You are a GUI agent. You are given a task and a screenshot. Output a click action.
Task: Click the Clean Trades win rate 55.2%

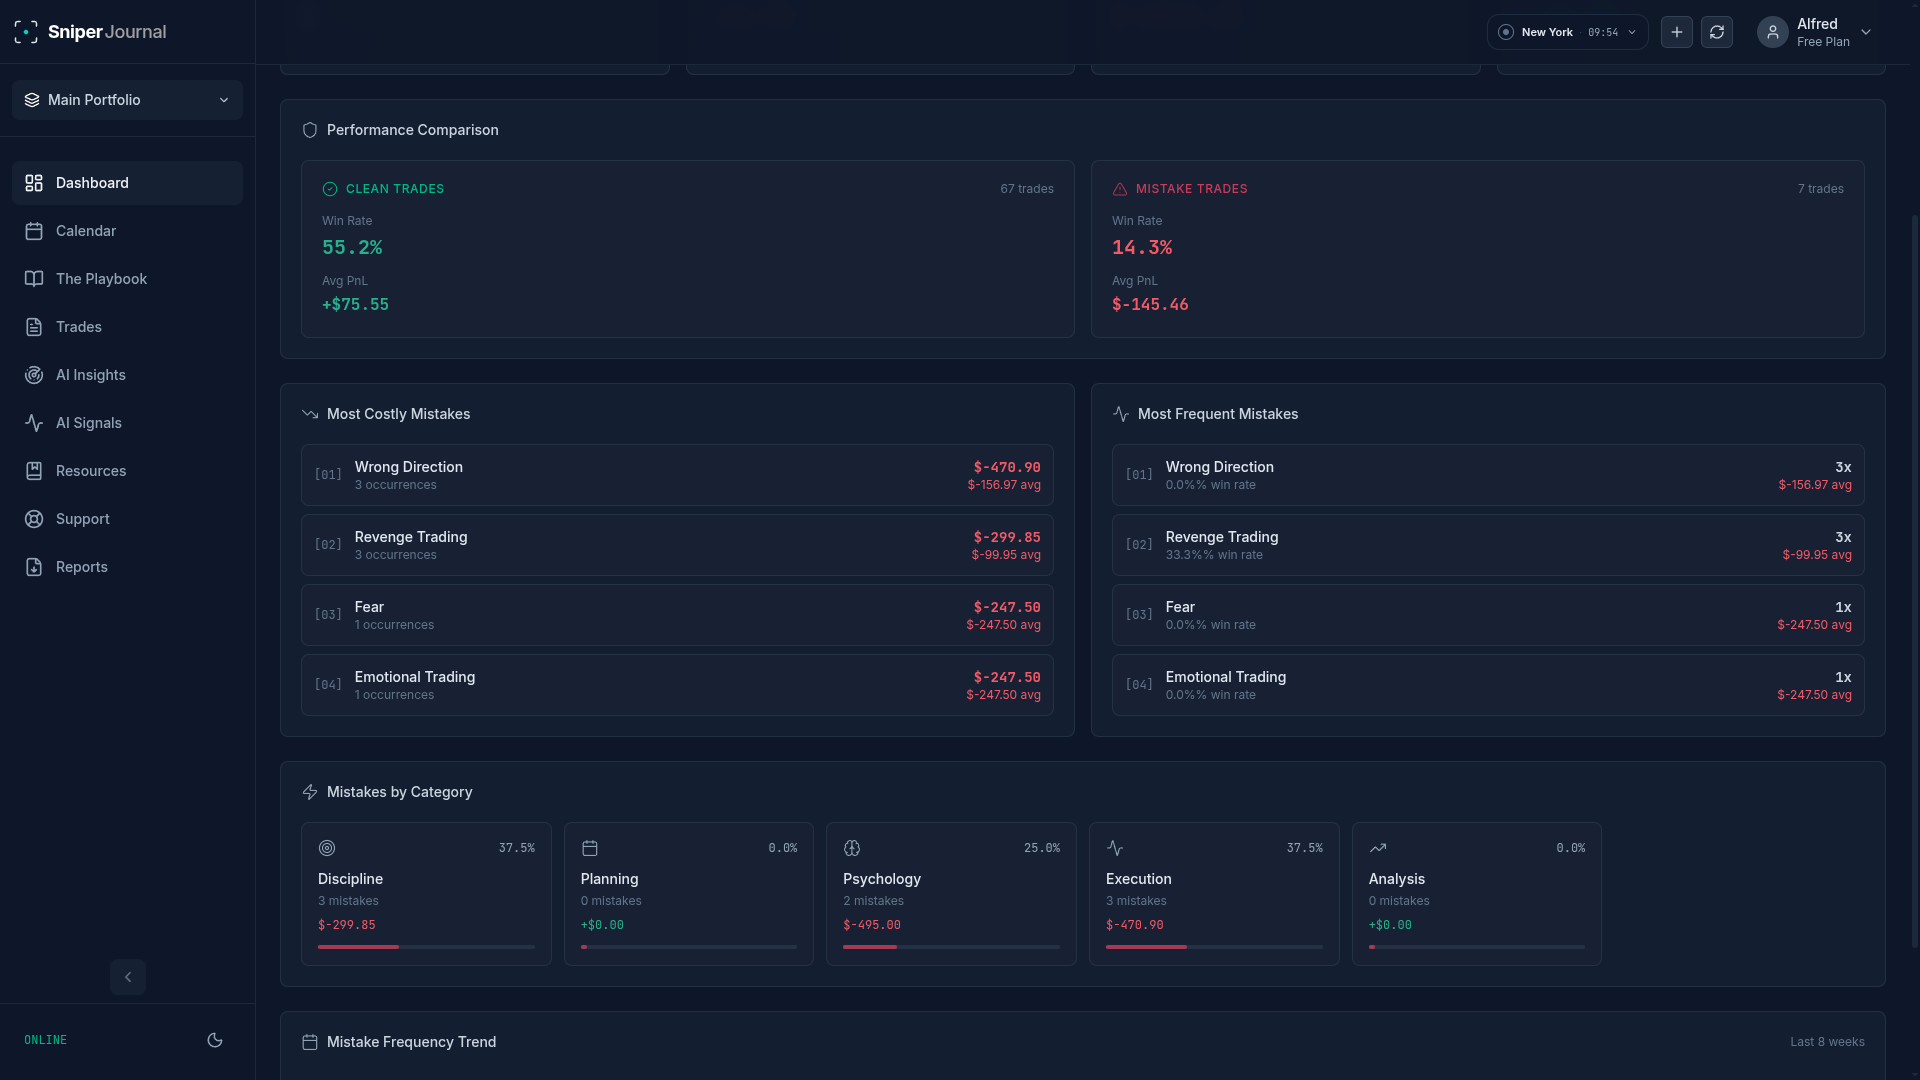(x=352, y=247)
